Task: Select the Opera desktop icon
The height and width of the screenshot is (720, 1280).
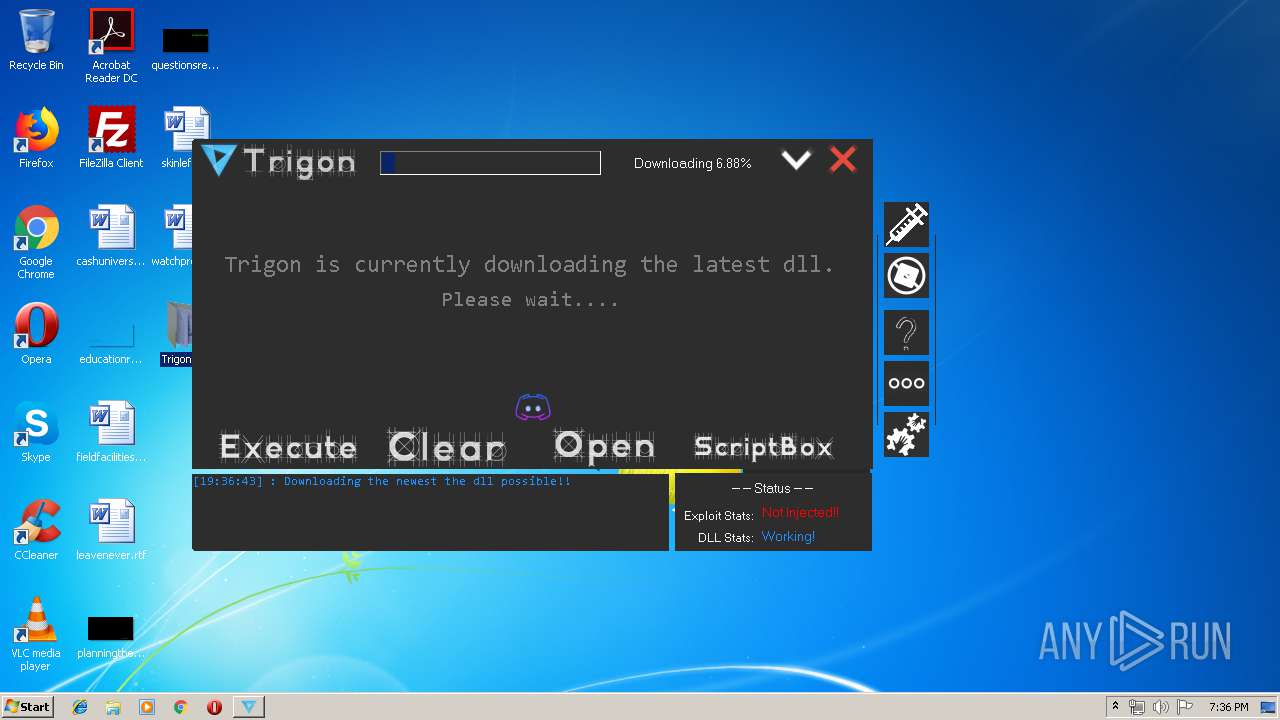Action: 36,334
